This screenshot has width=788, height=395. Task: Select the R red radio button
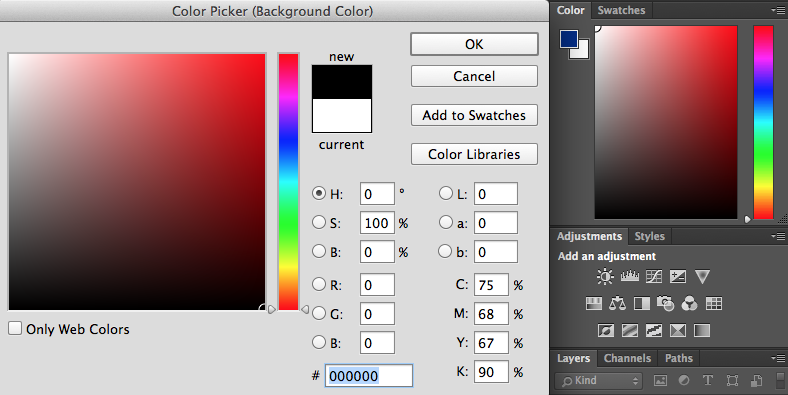click(319, 284)
